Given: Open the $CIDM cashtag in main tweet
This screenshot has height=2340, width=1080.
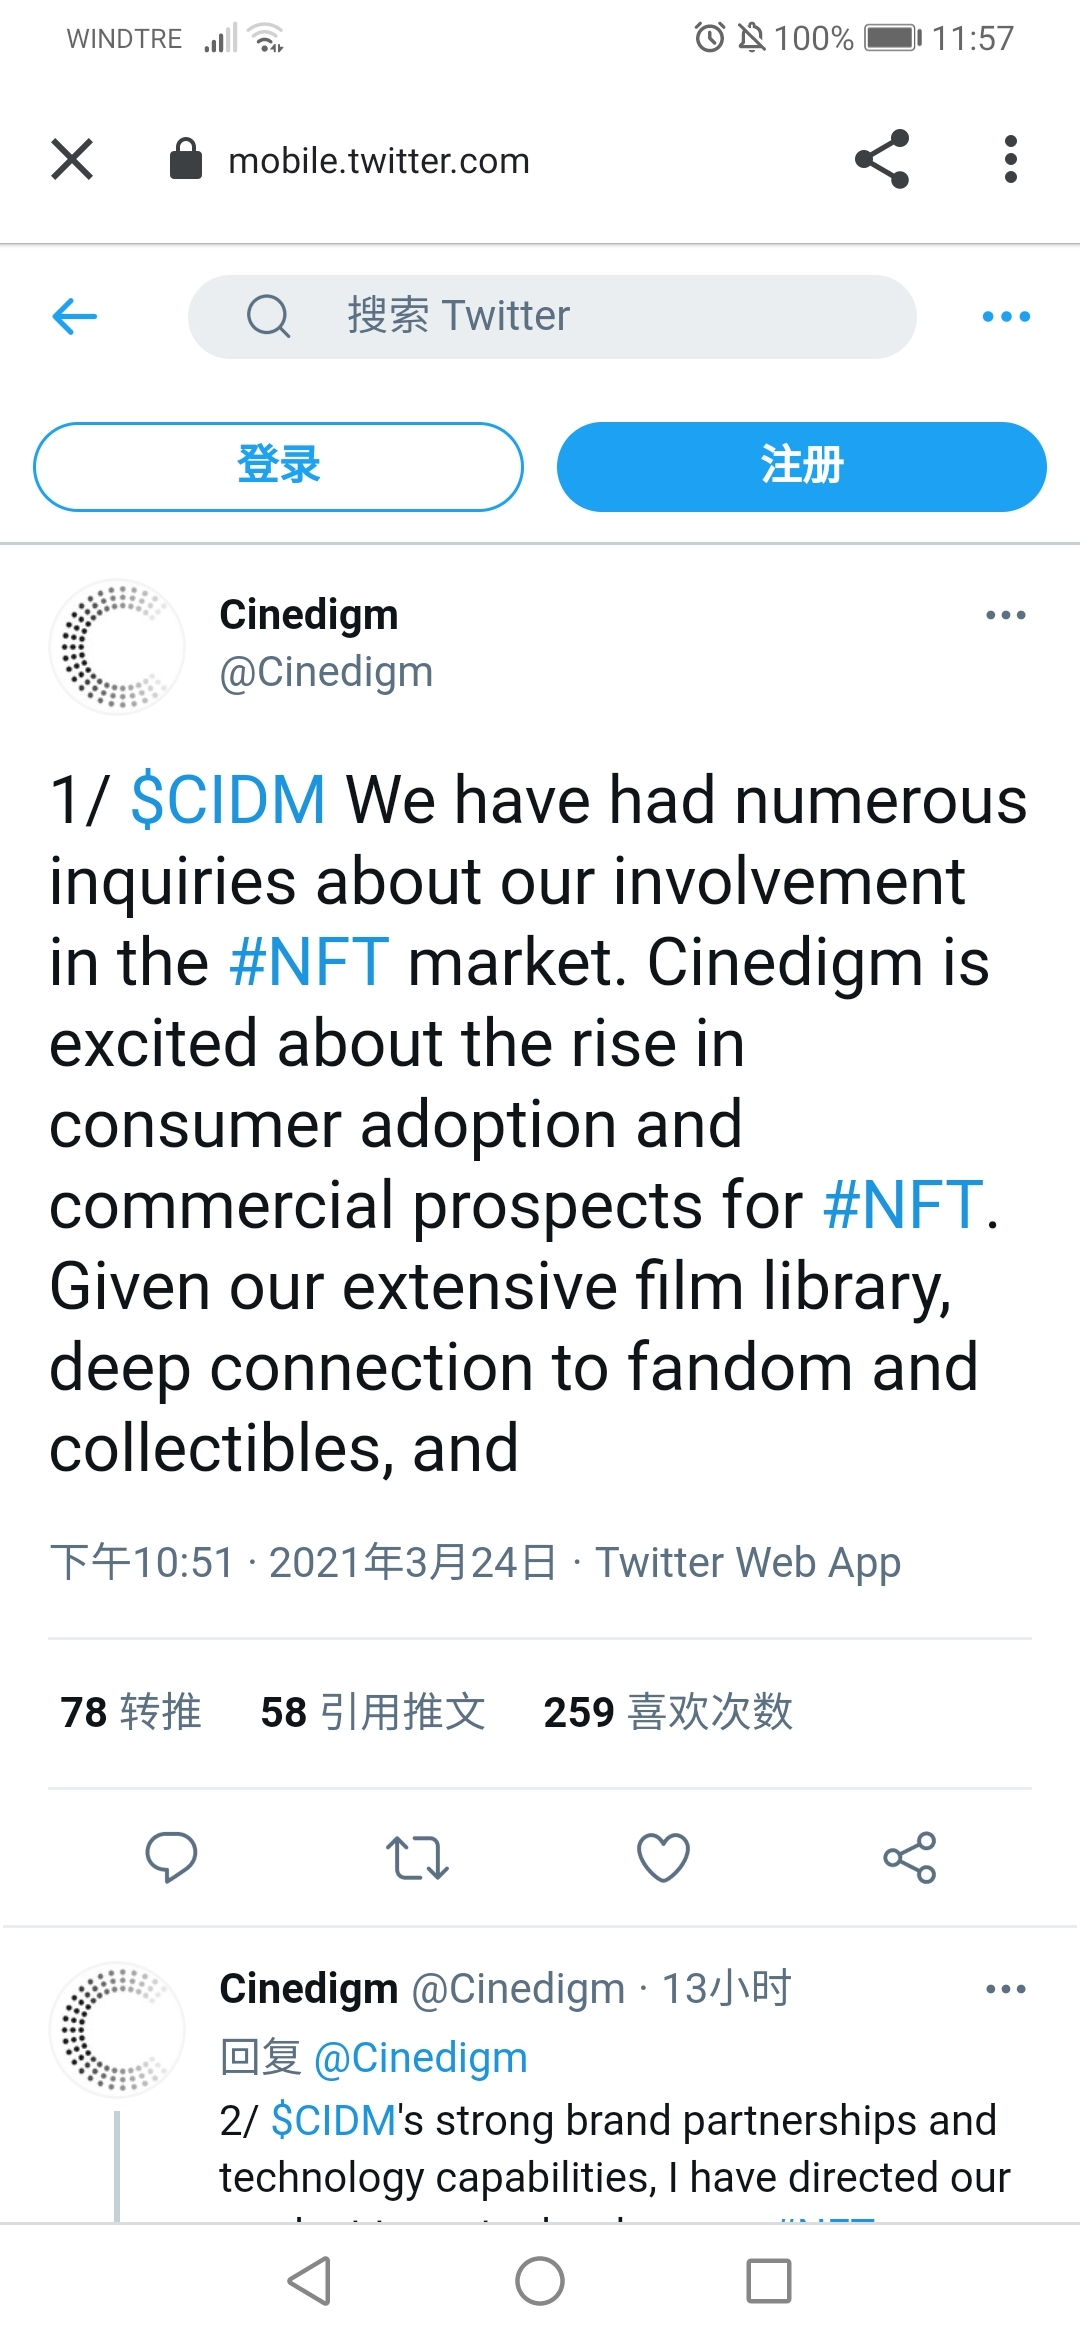Looking at the screenshot, I should (x=228, y=801).
